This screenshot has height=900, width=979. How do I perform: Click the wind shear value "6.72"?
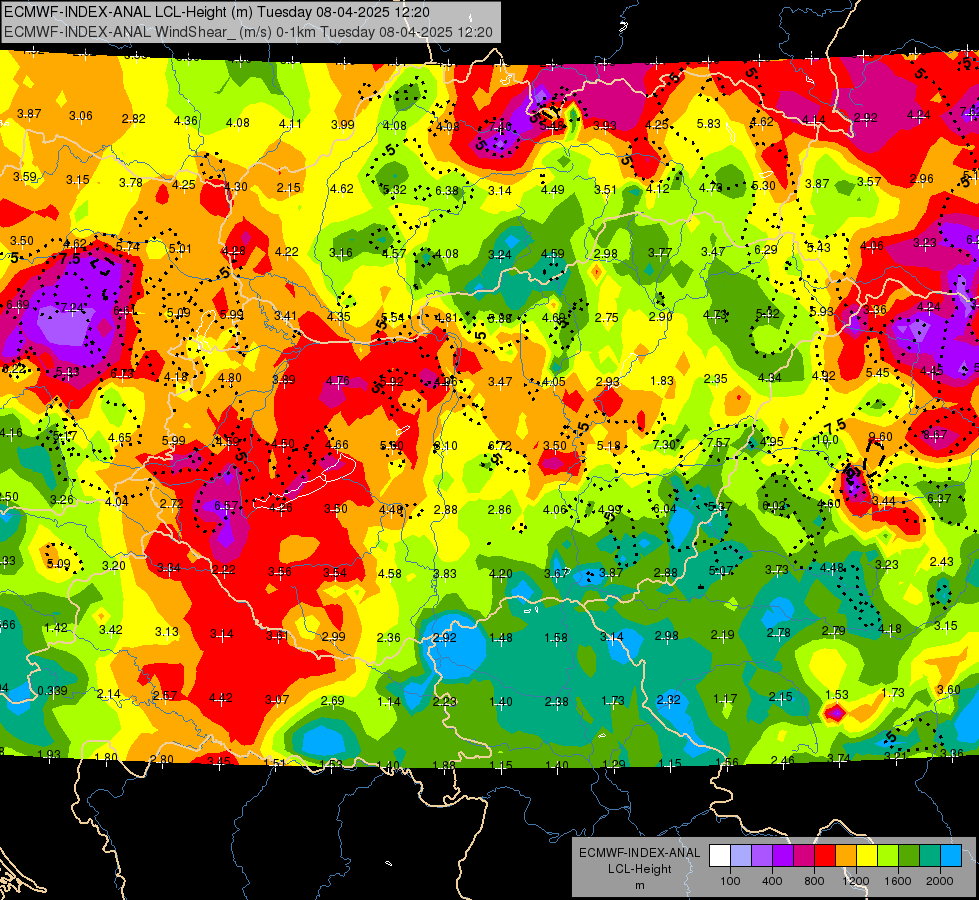tap(499, 445)
